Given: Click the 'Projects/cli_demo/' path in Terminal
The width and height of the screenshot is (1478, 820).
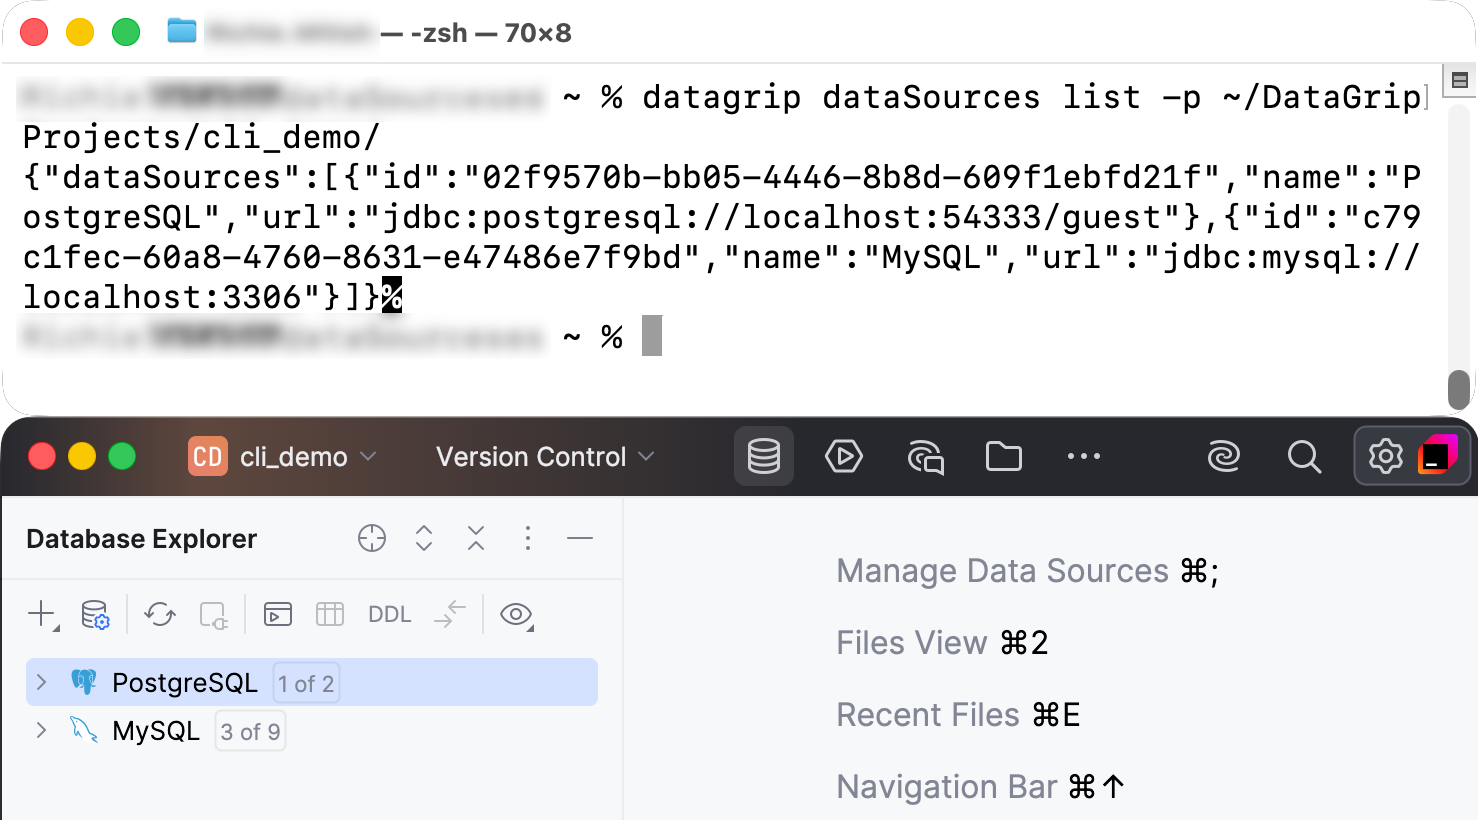Looking at the screenshot, I should 201,137.
